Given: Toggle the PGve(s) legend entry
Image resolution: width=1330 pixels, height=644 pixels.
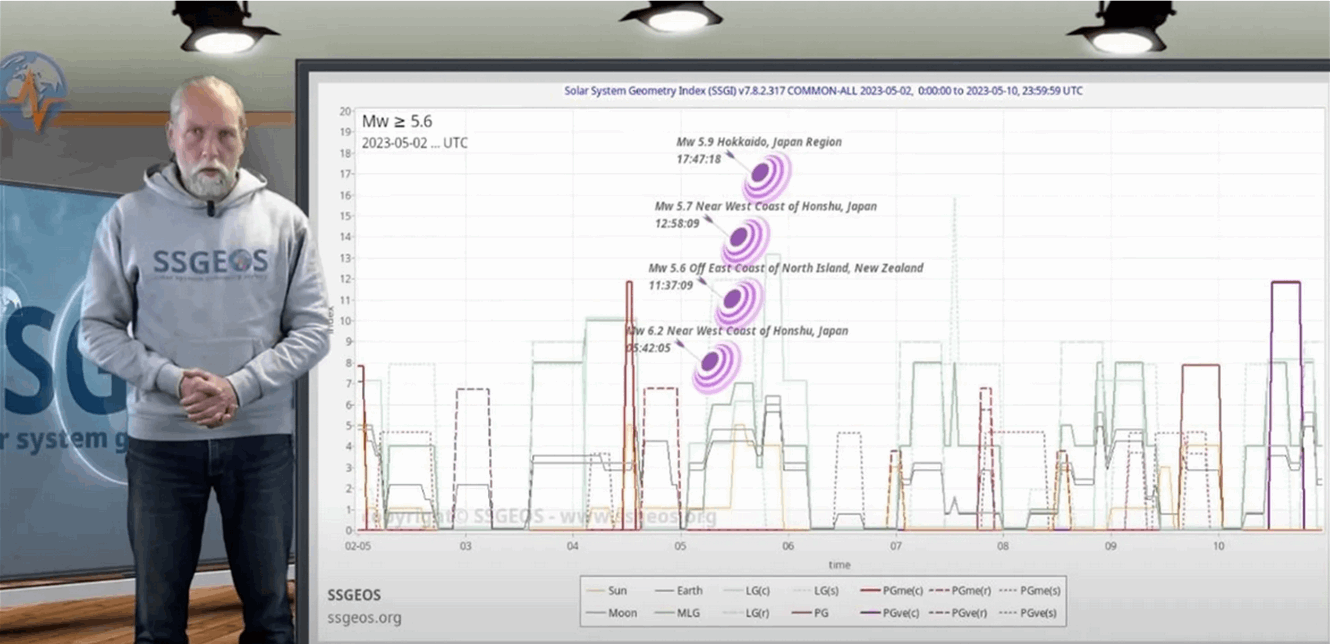Looking at the screenshot, I should (1027, 613).
